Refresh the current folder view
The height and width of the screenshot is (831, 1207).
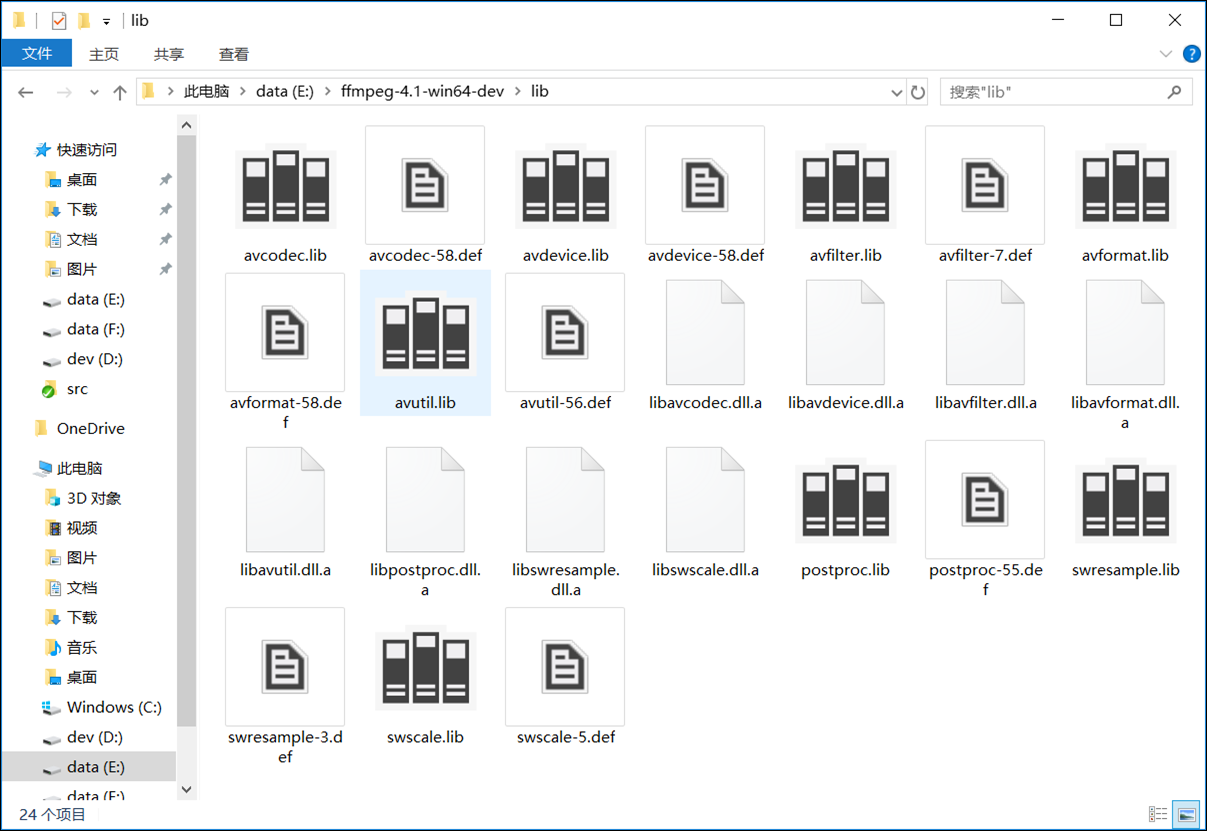coord(918,92)
